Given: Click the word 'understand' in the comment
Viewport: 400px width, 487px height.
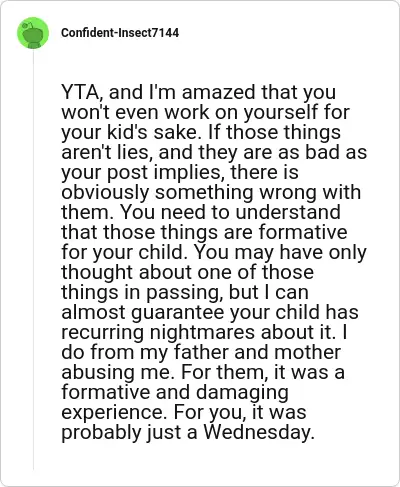Looking at the screenshot, I should click(288, 212).
